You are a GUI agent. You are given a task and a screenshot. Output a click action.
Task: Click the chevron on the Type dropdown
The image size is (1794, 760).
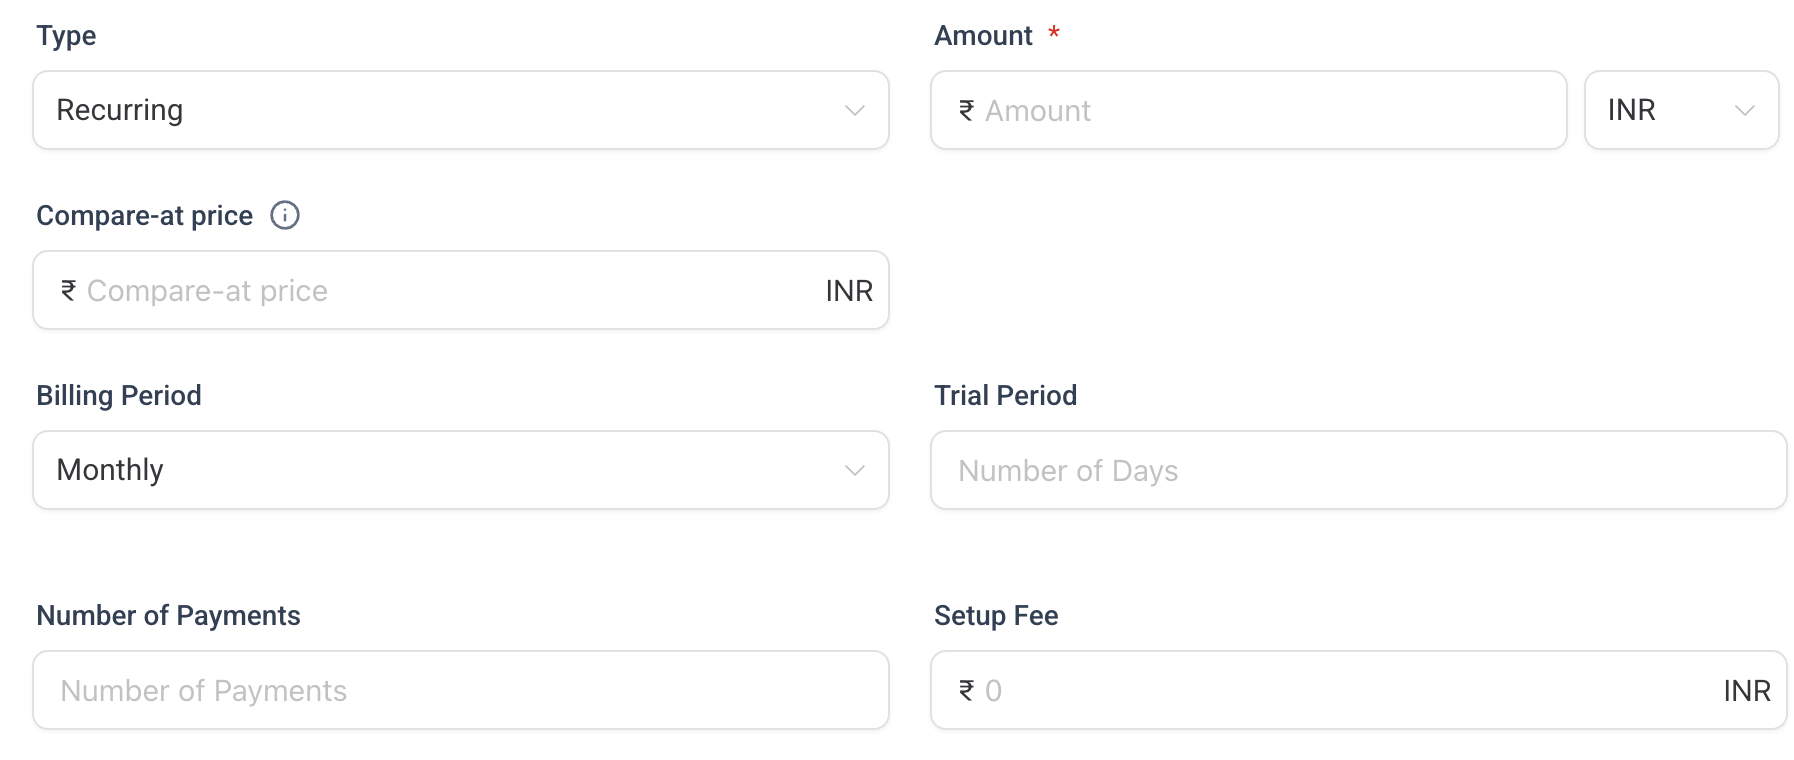pos(853,110)
